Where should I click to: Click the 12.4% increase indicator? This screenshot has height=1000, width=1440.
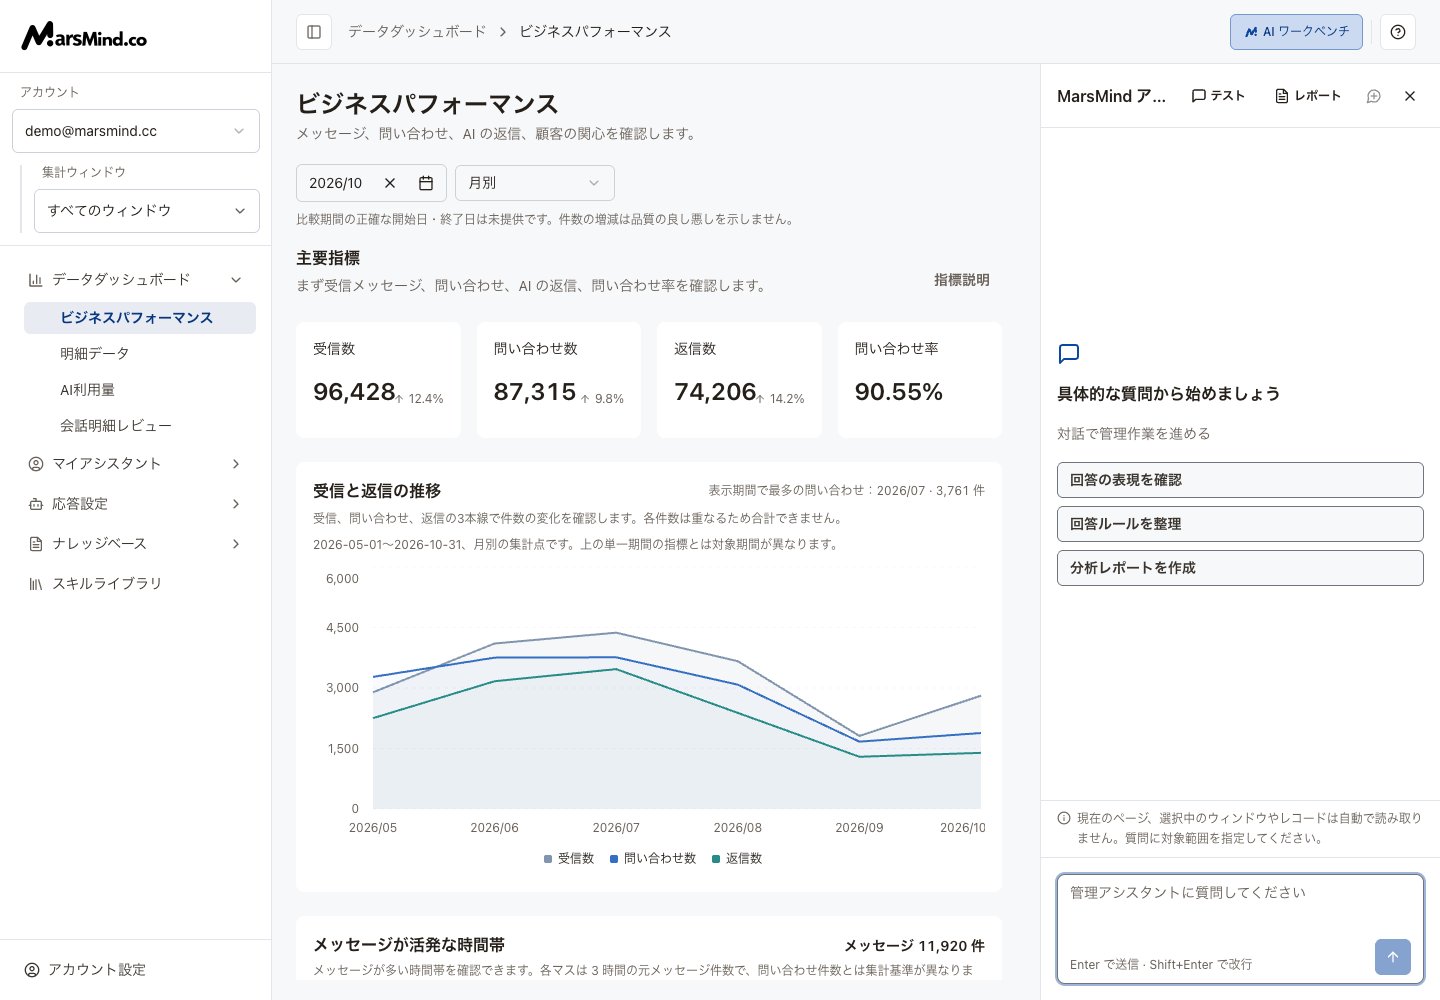pos(419,399)
